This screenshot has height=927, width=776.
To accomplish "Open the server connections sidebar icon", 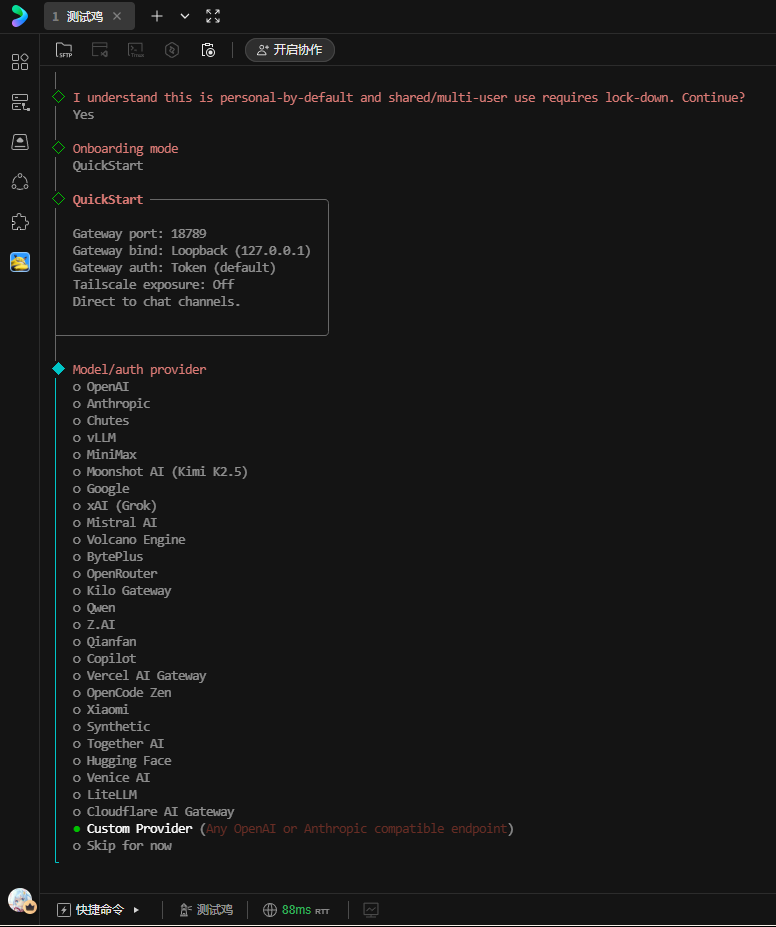I will click(20, 102).
